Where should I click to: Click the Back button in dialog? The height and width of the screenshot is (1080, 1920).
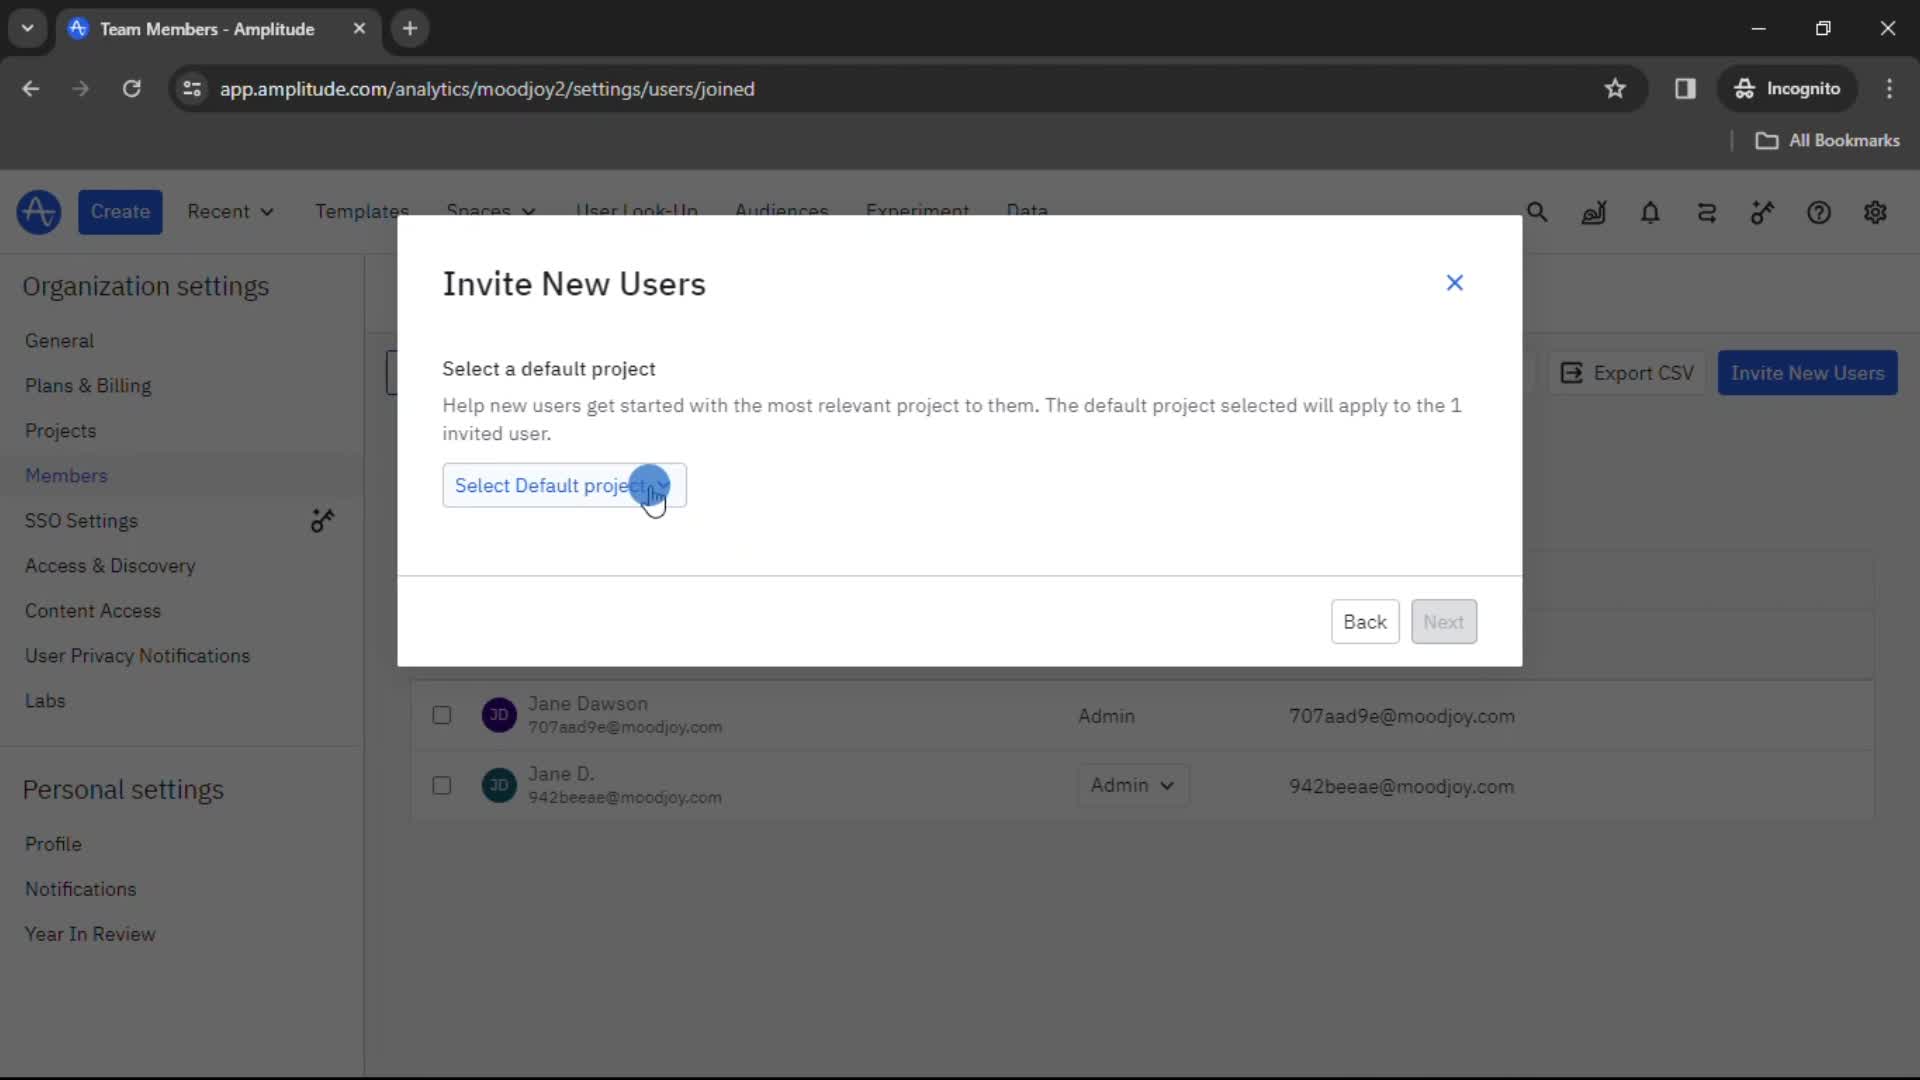[1365, 621]
